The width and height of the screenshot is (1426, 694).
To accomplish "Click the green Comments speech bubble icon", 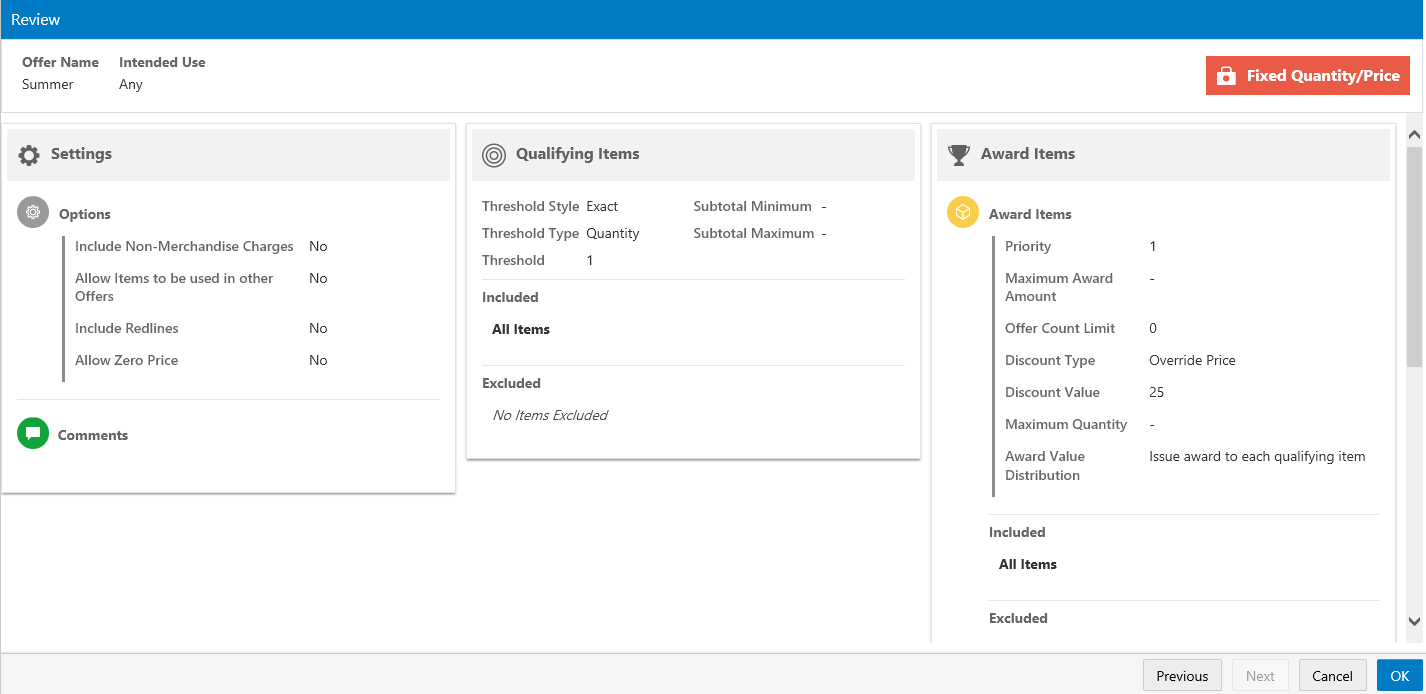I will [x=33, y=433].
